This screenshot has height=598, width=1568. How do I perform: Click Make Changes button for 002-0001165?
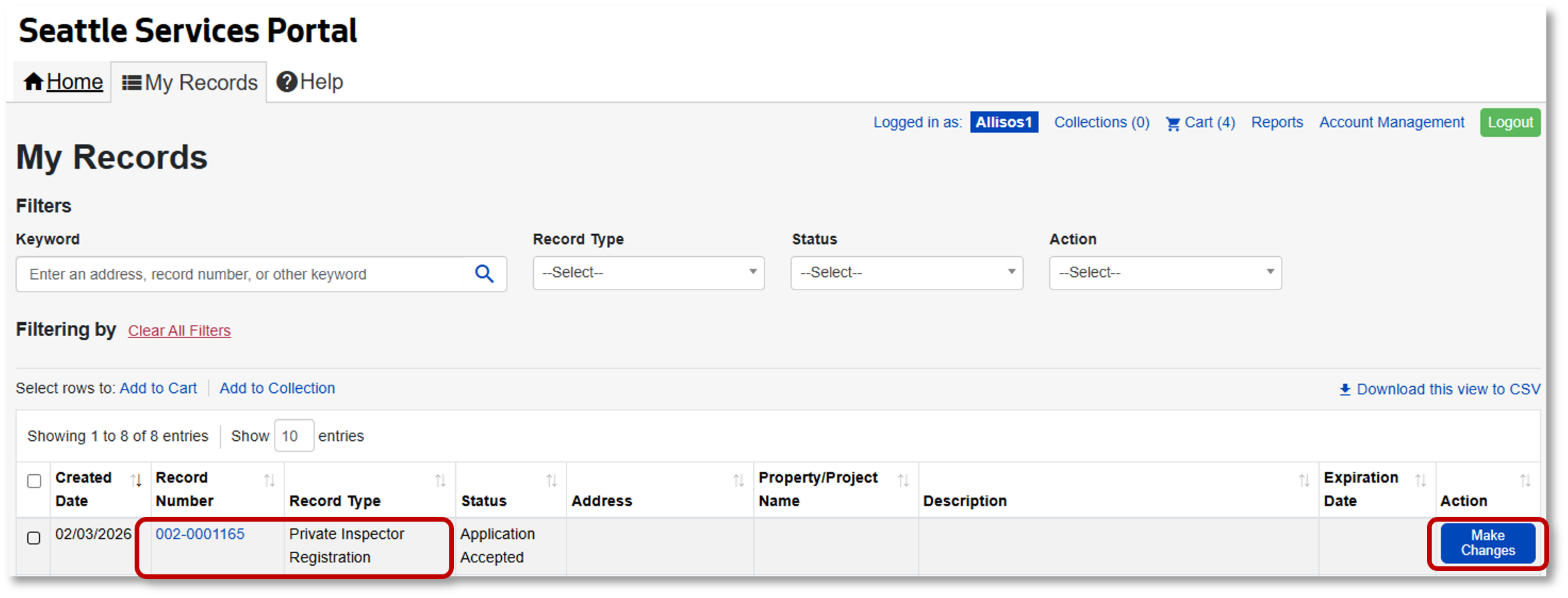[1488, 543]
